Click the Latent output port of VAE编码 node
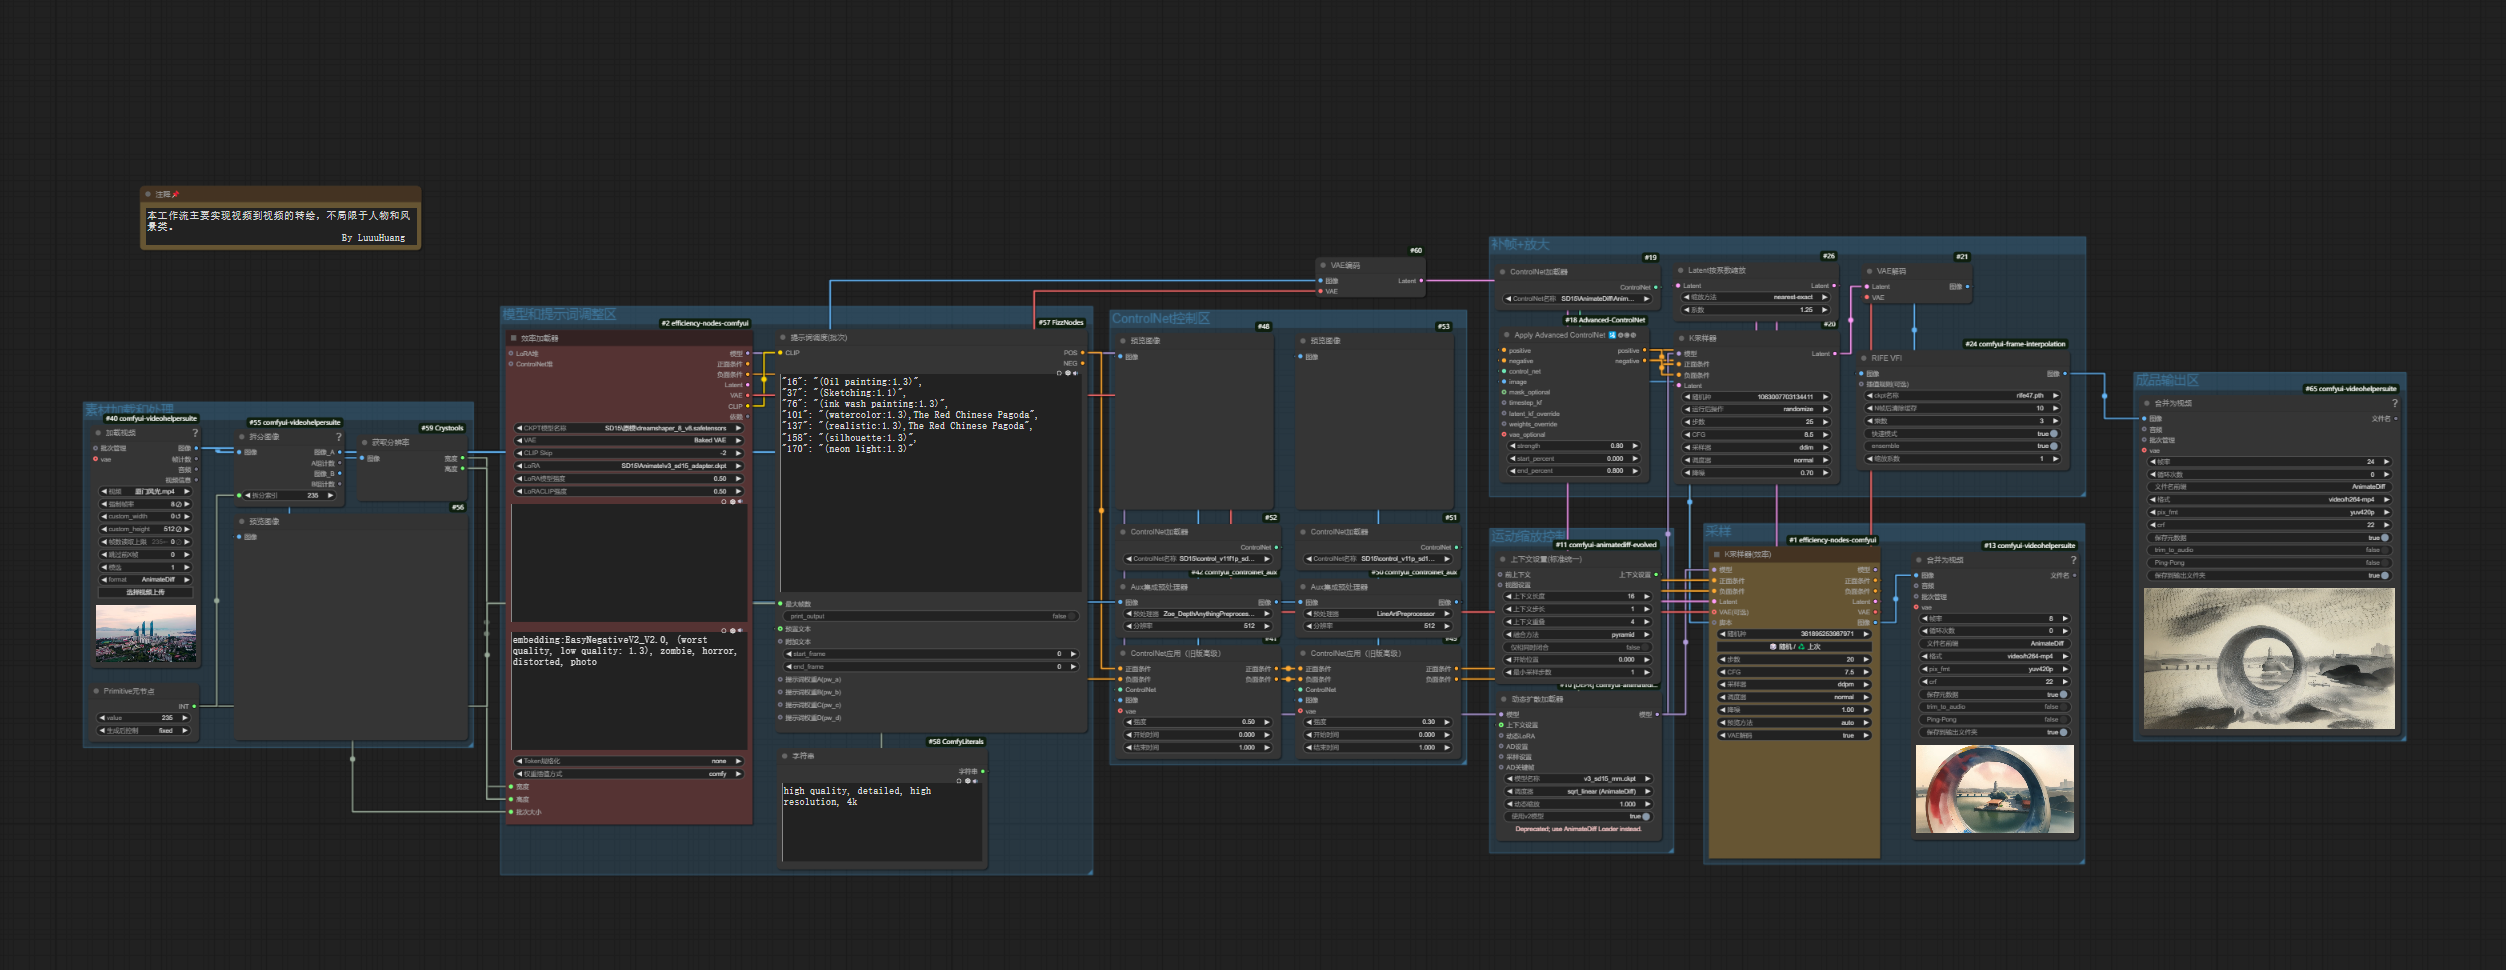The image size is (2506, 970). 1420,281
